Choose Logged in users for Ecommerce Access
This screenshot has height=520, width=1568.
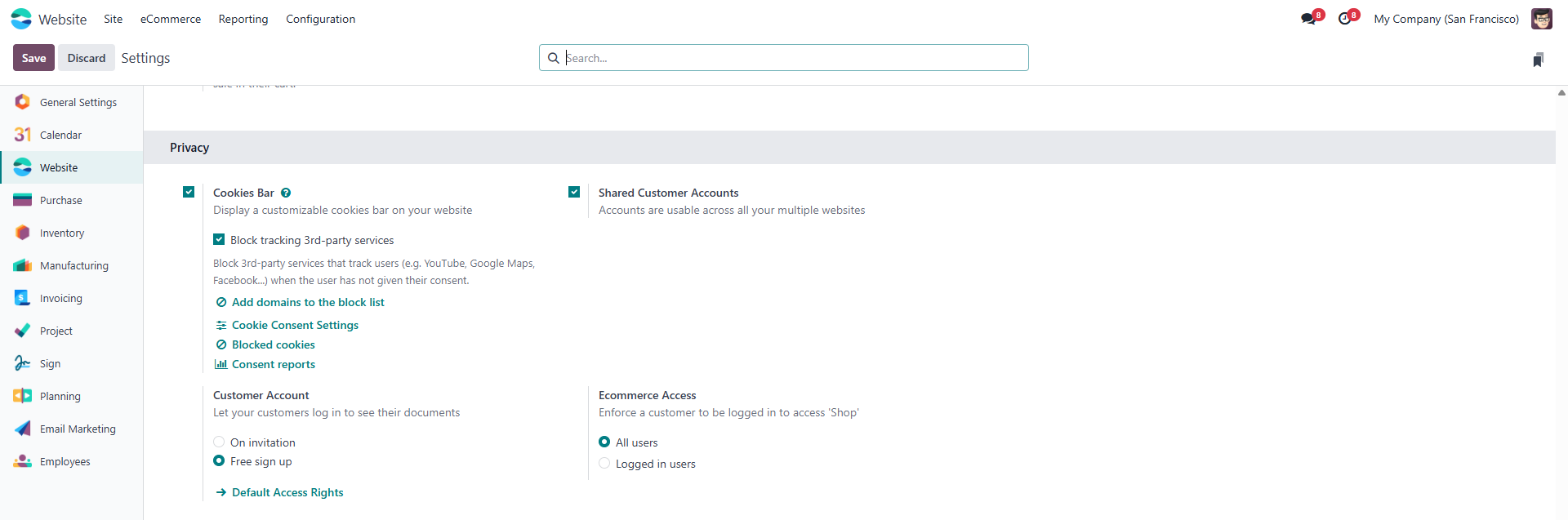pos(604,464)
